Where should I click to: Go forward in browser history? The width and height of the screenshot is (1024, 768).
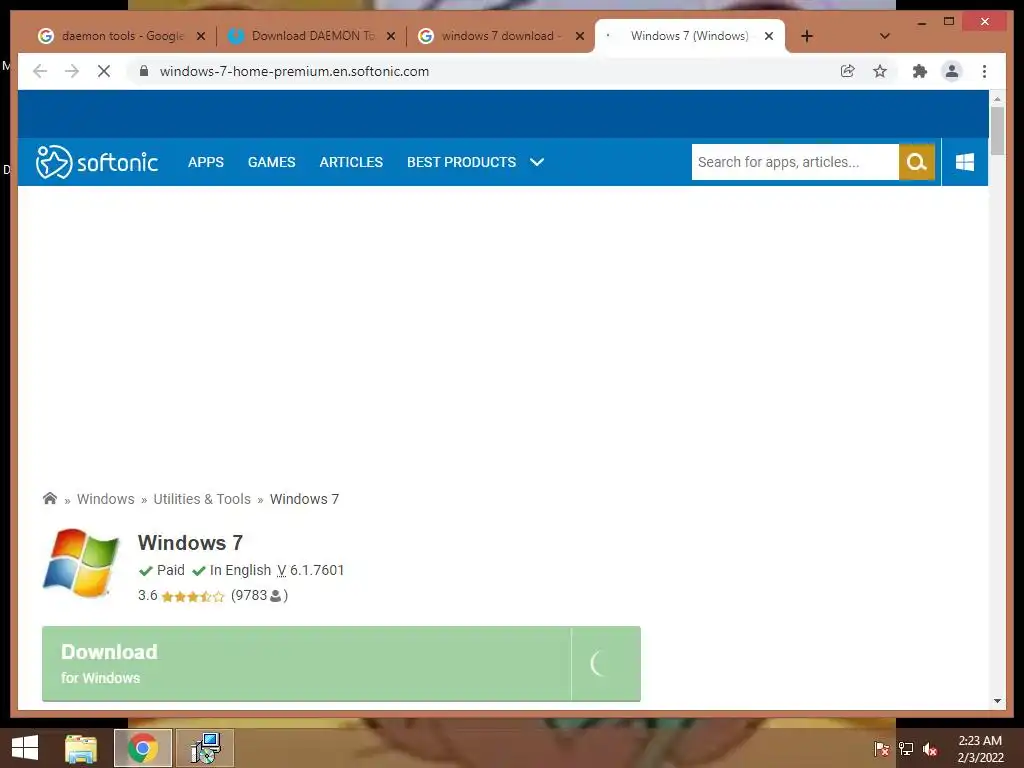click(72, 71)
